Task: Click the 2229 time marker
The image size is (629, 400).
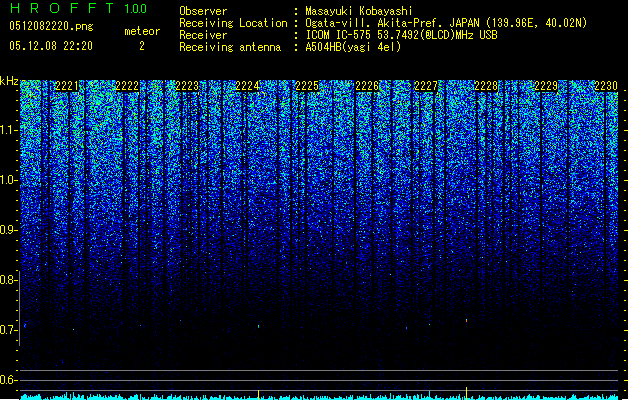Action: click(546, 86)
